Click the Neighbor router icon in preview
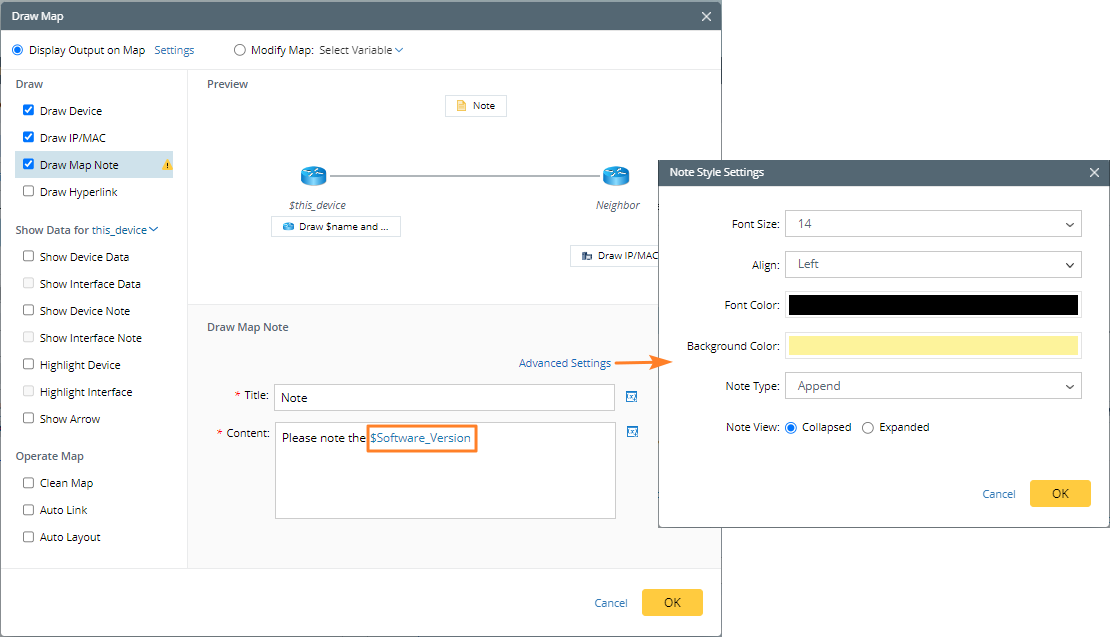This screenshot has width=1111, height=637. [616, 175]
